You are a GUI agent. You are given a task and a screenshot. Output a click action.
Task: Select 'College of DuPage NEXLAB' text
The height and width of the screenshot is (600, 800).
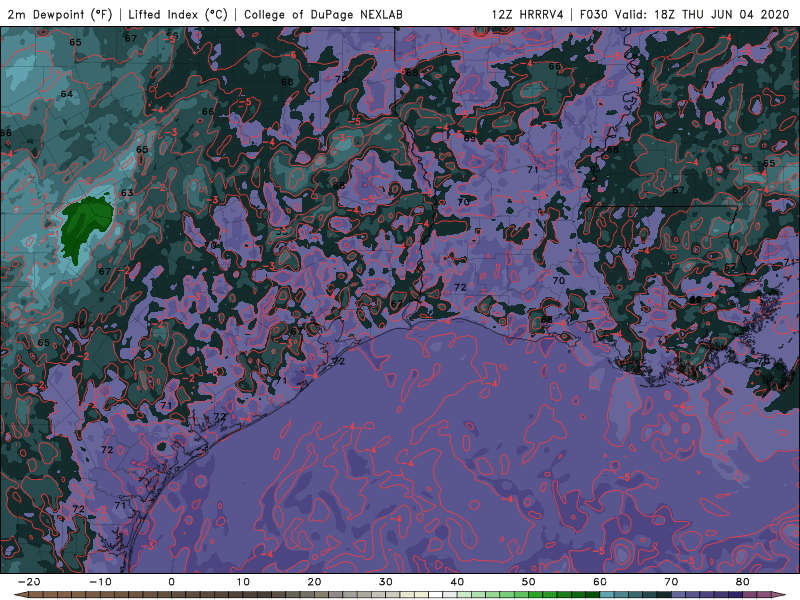pyautogui.click(x=323, y=14)
